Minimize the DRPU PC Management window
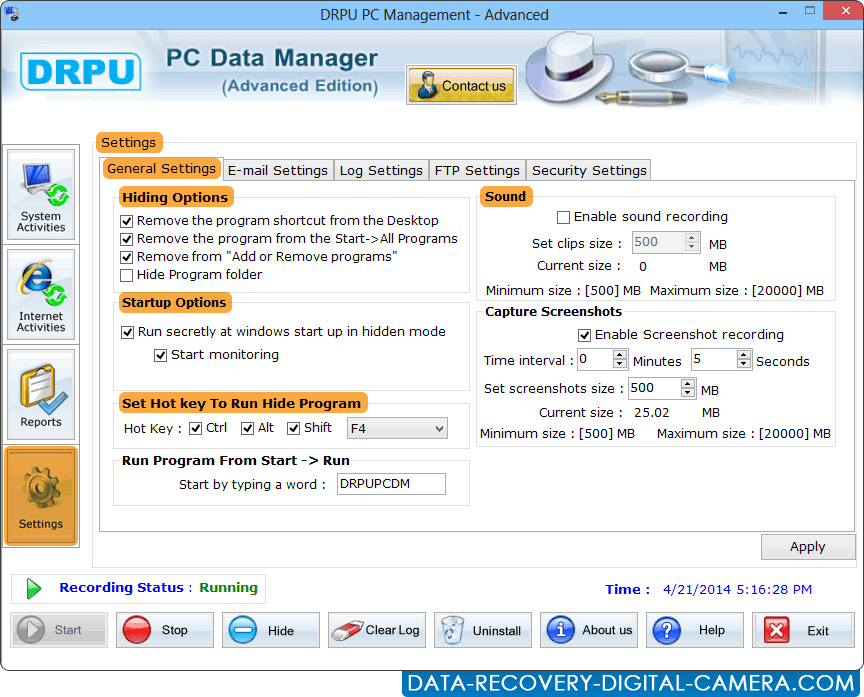Image resolution: width=864 pixels, height=697 pixels. coord(782,12)
